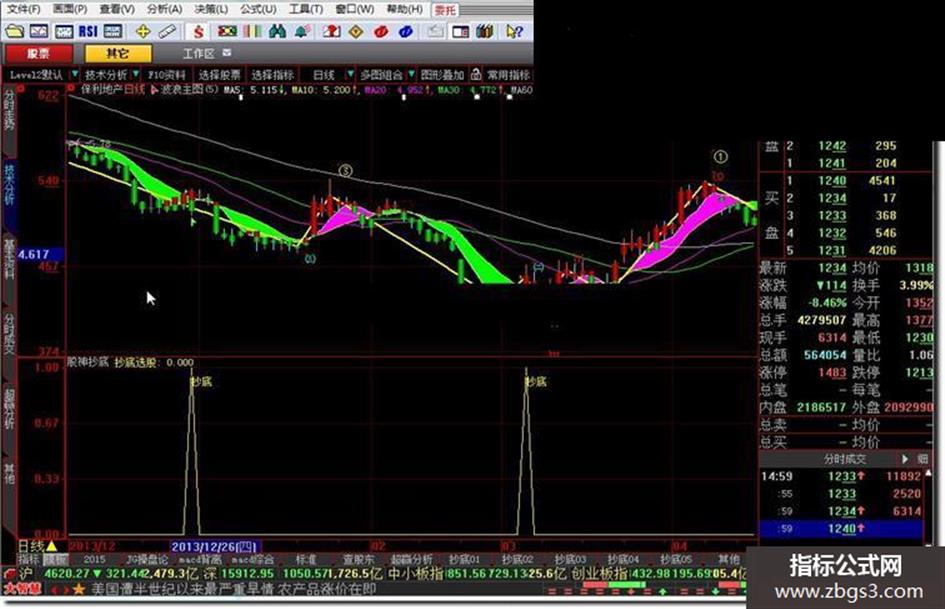Switch to the 抄底01 indicator tab

coord(465,560)
